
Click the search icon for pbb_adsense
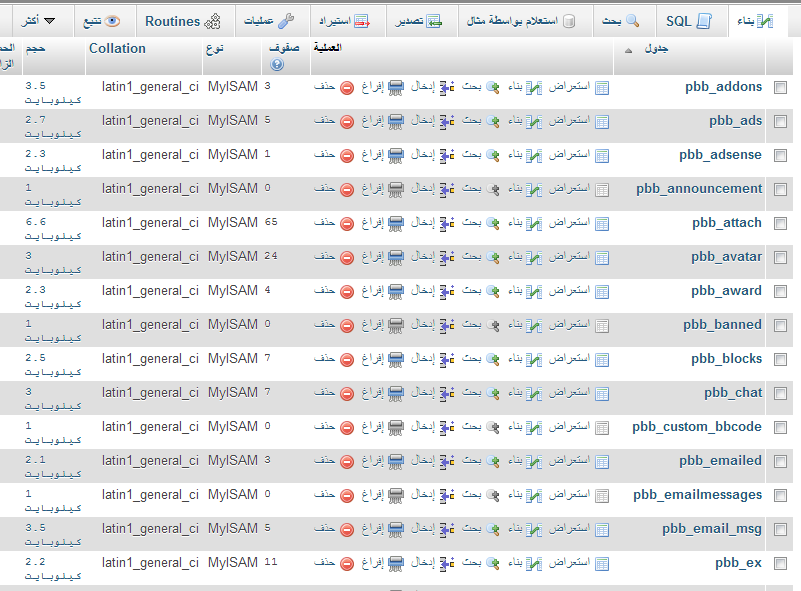pos(493,156)
